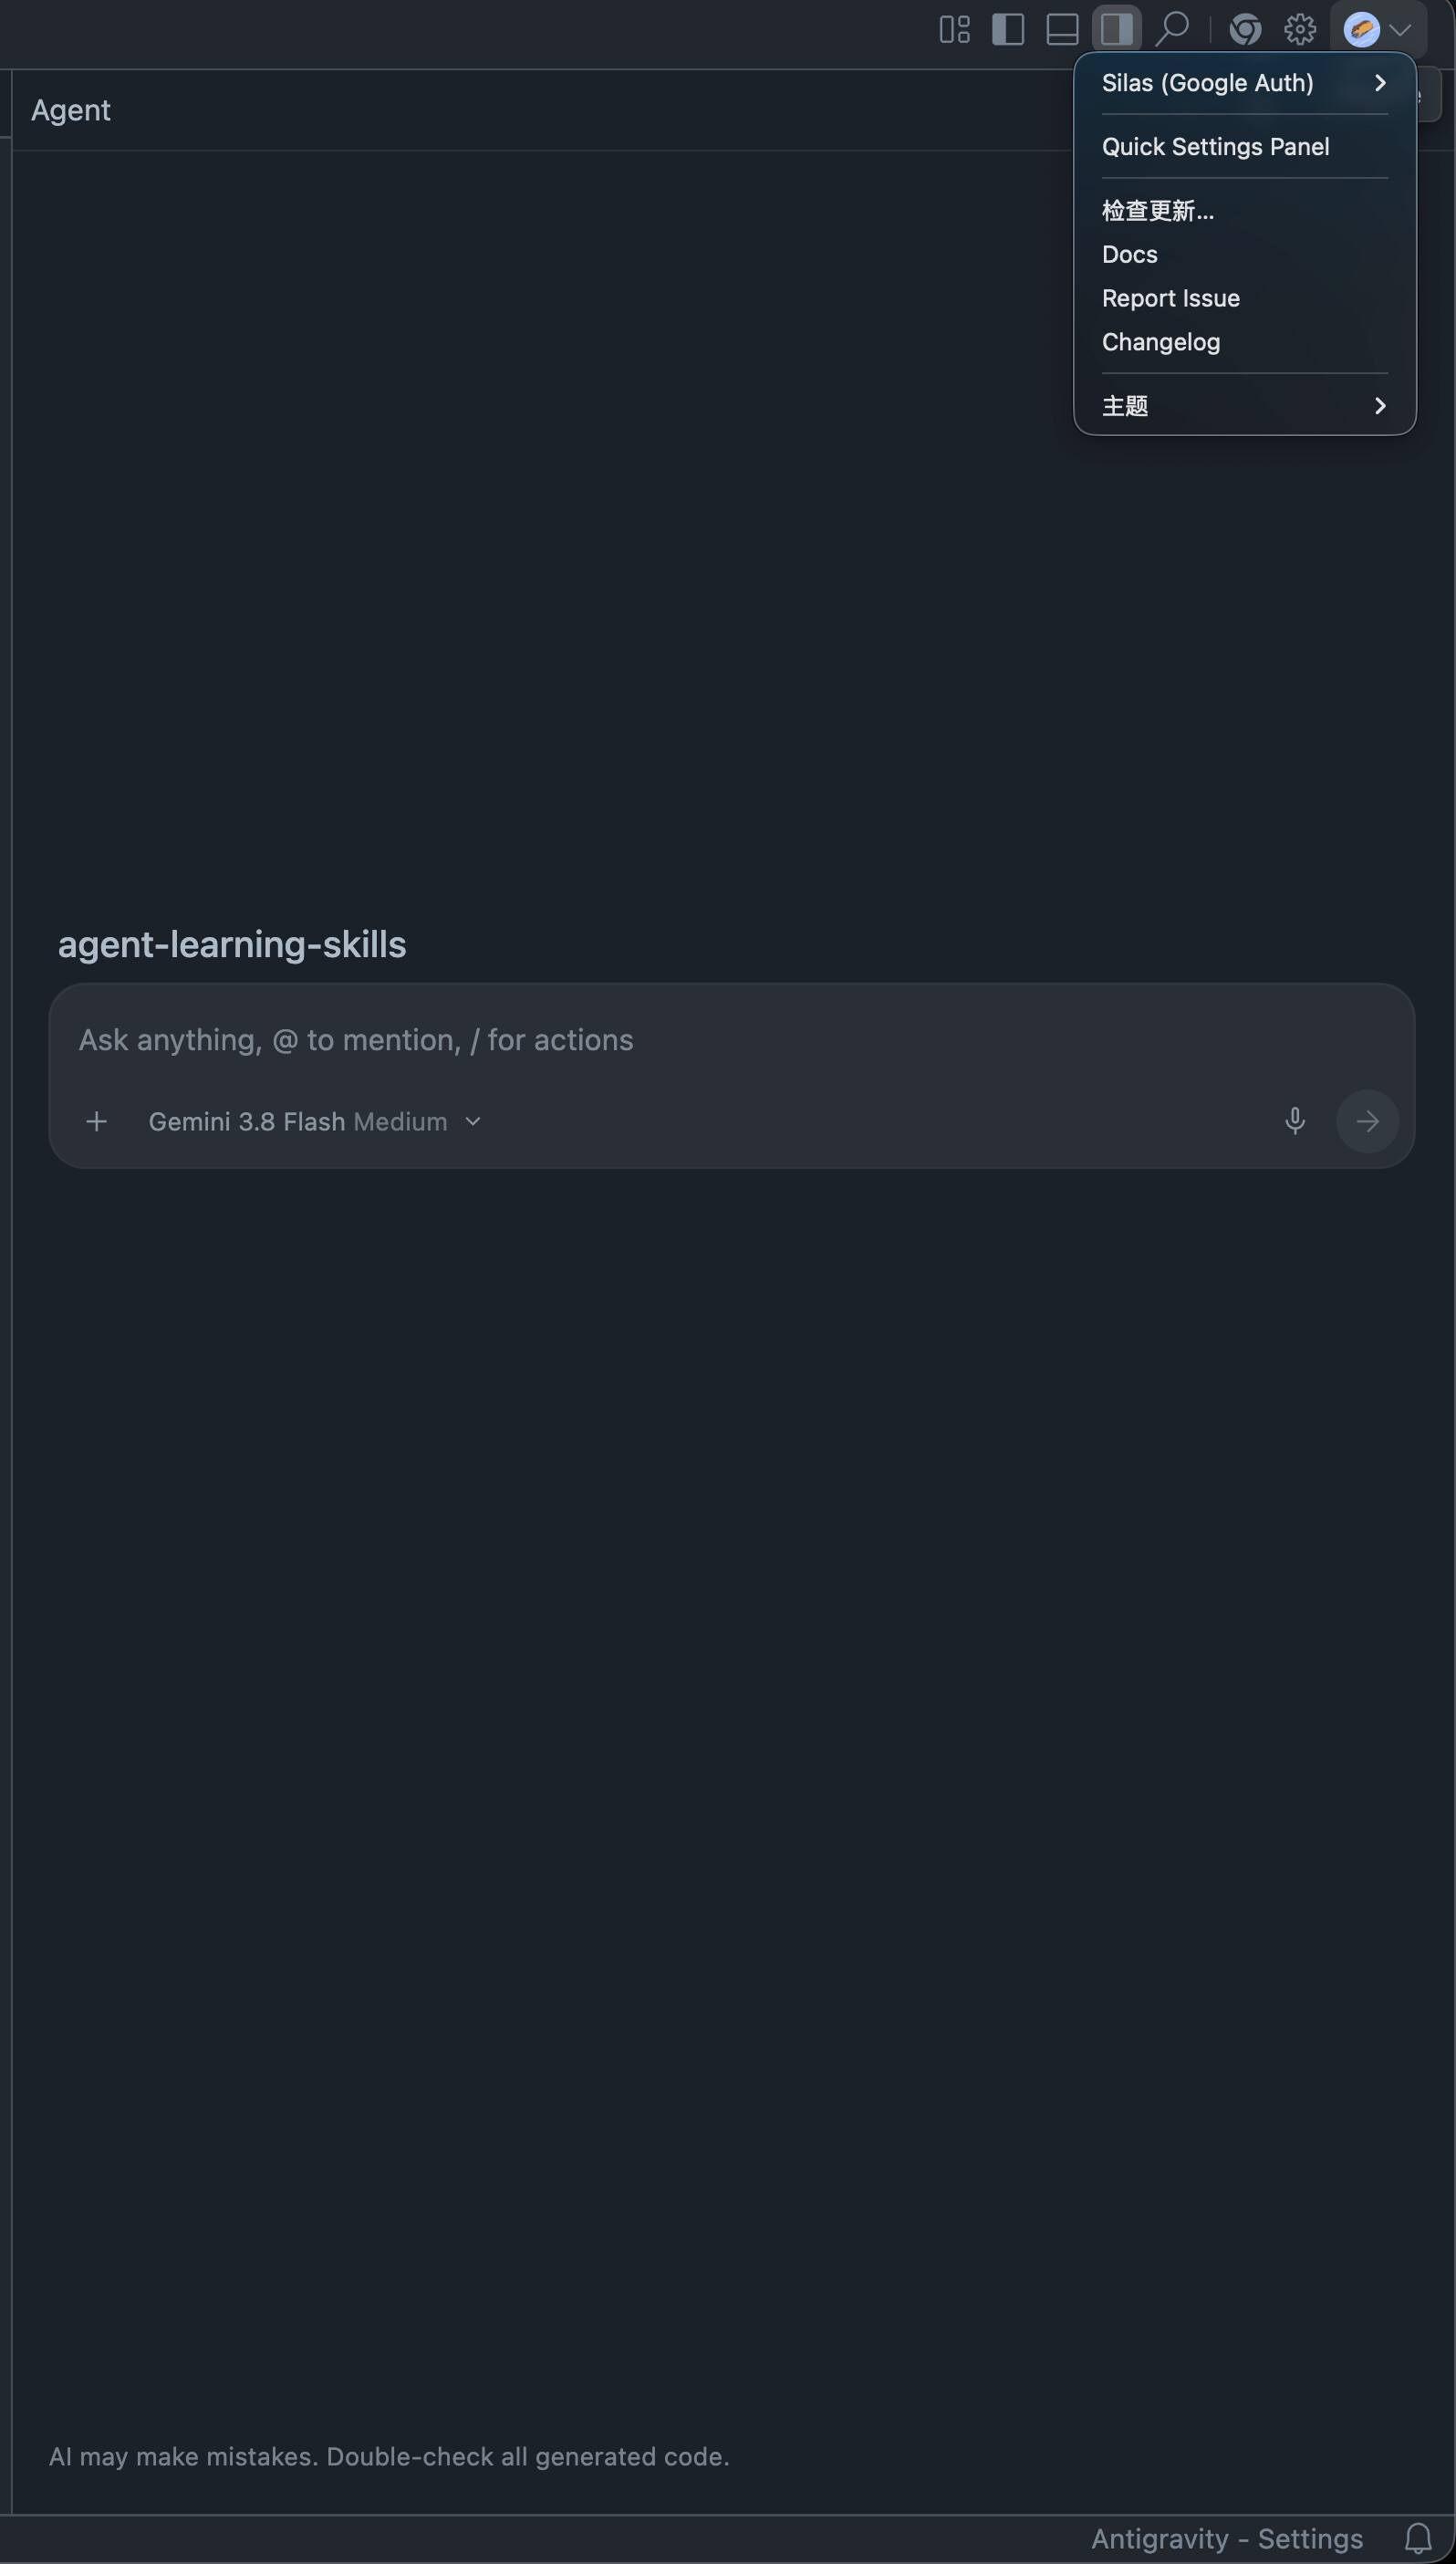This screenshot has height=2564, width=1456.
Task: Toggle the agent side panel icon
Action: coord(1116,29)
